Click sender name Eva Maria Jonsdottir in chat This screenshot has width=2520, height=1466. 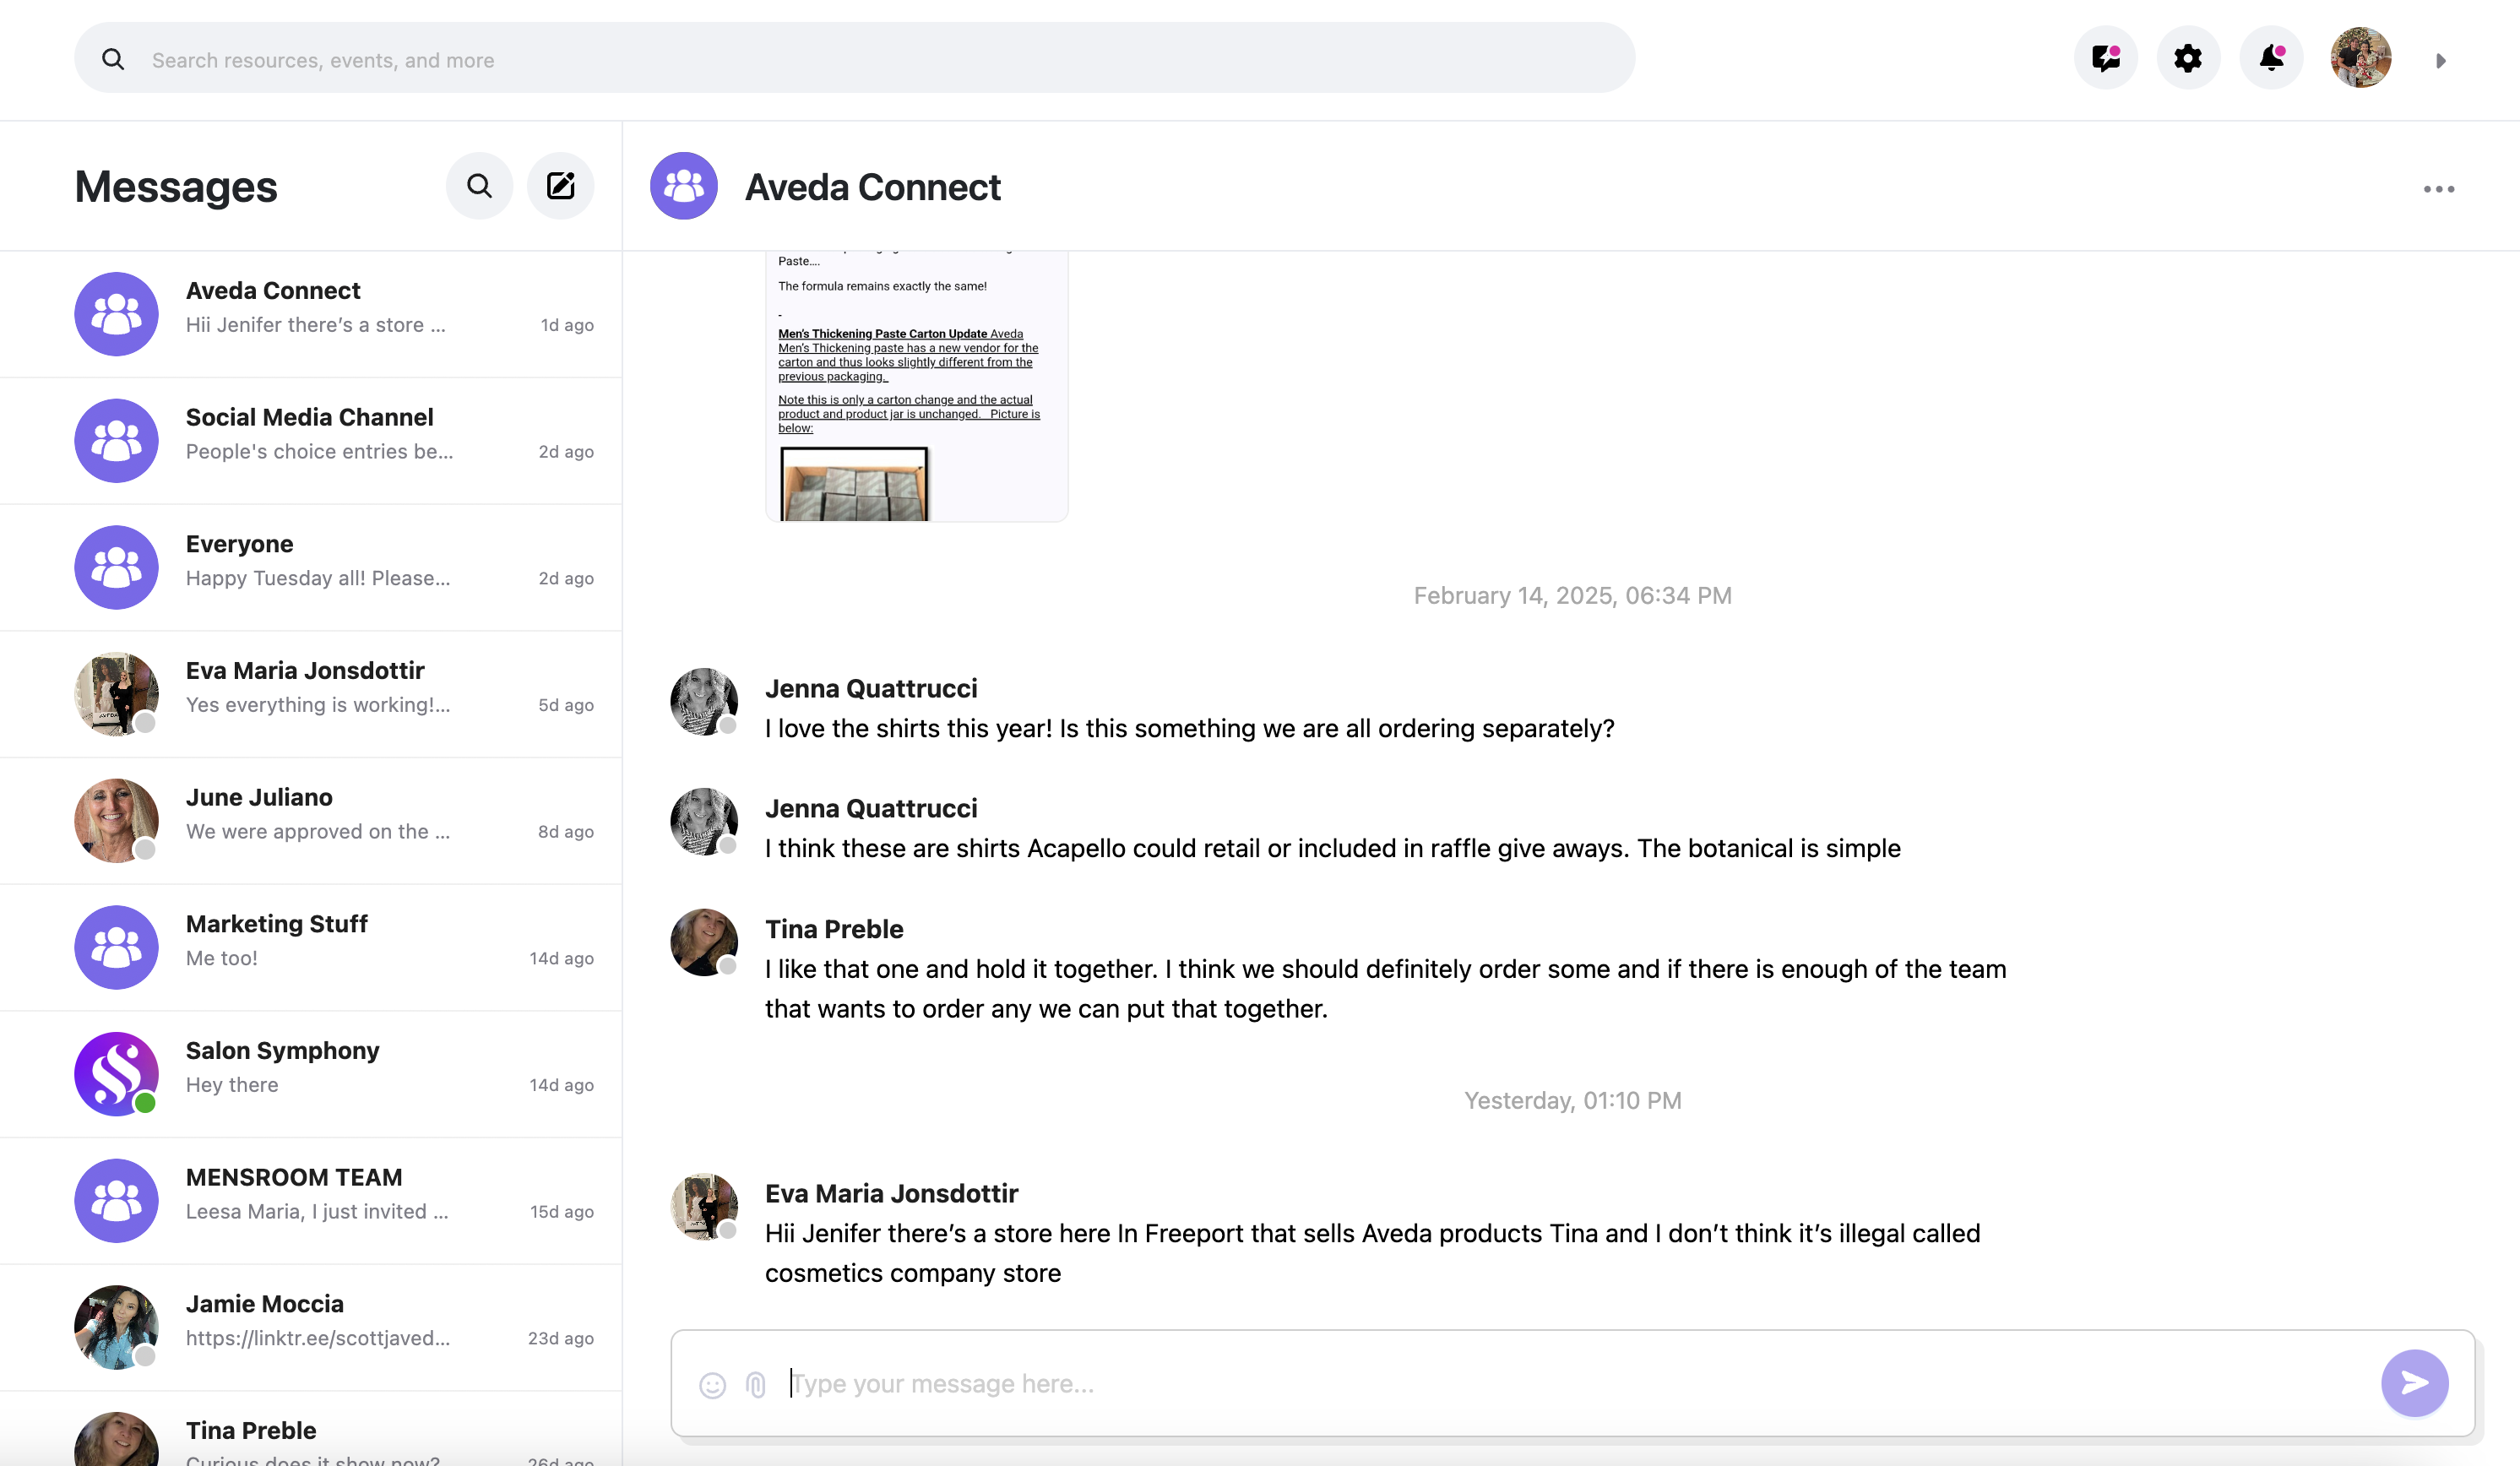coord(891,1194)
